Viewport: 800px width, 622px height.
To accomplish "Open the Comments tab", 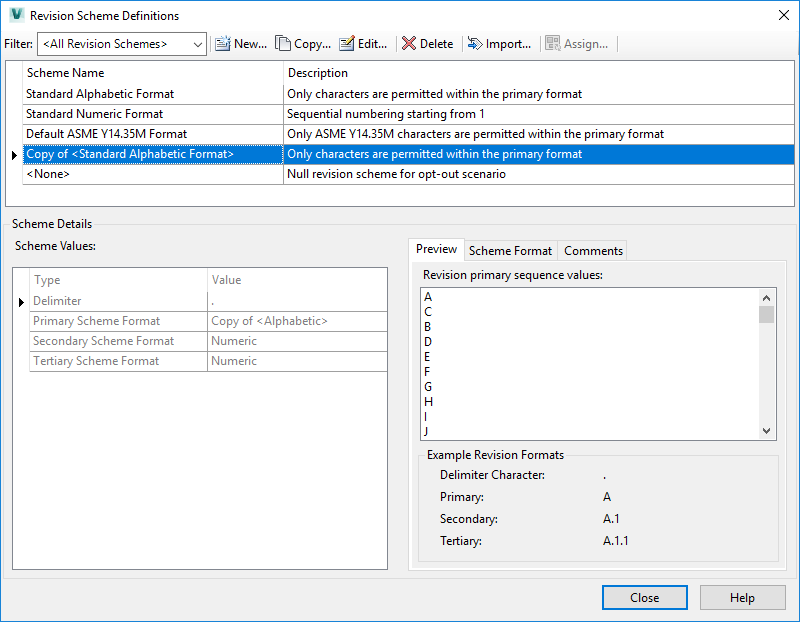I will (x=593, y=251).
